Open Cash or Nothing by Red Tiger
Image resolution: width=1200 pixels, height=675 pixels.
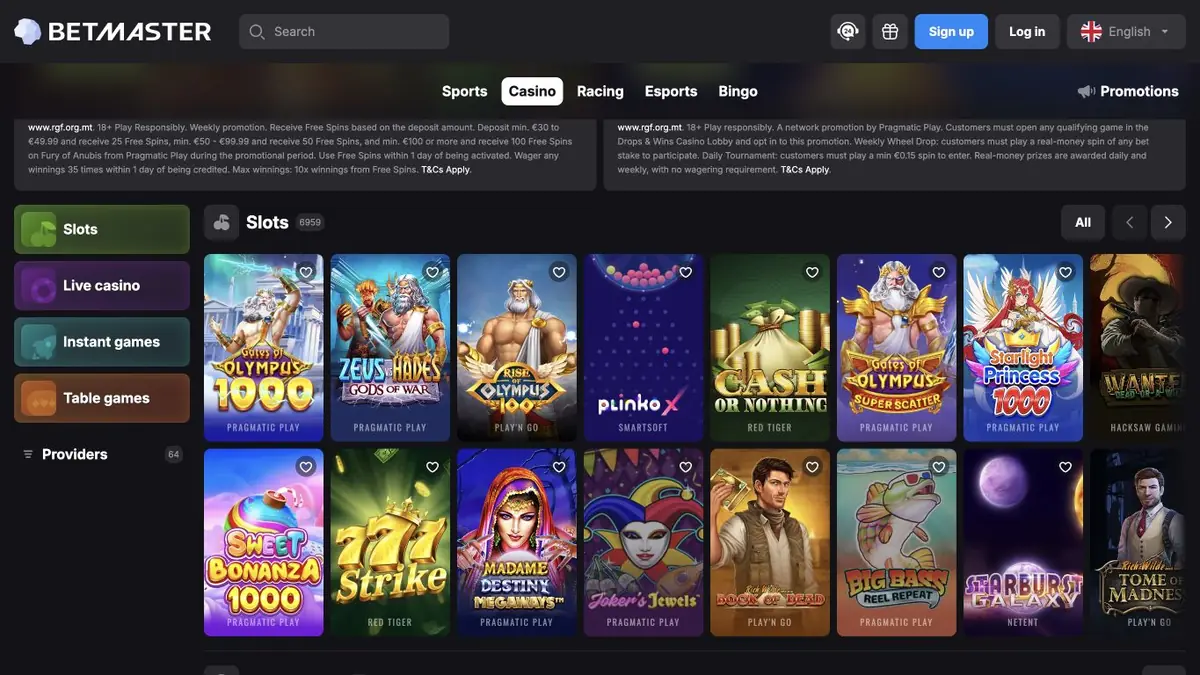[770, 348]
